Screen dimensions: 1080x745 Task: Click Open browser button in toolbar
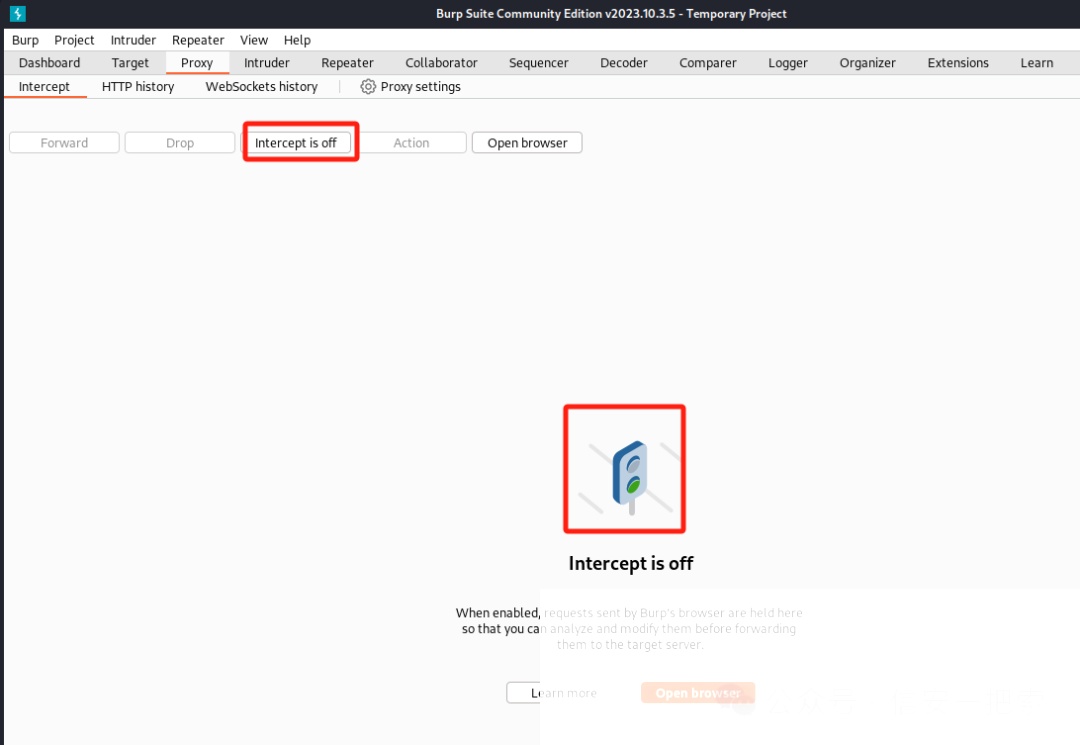(x=527, y=143)
